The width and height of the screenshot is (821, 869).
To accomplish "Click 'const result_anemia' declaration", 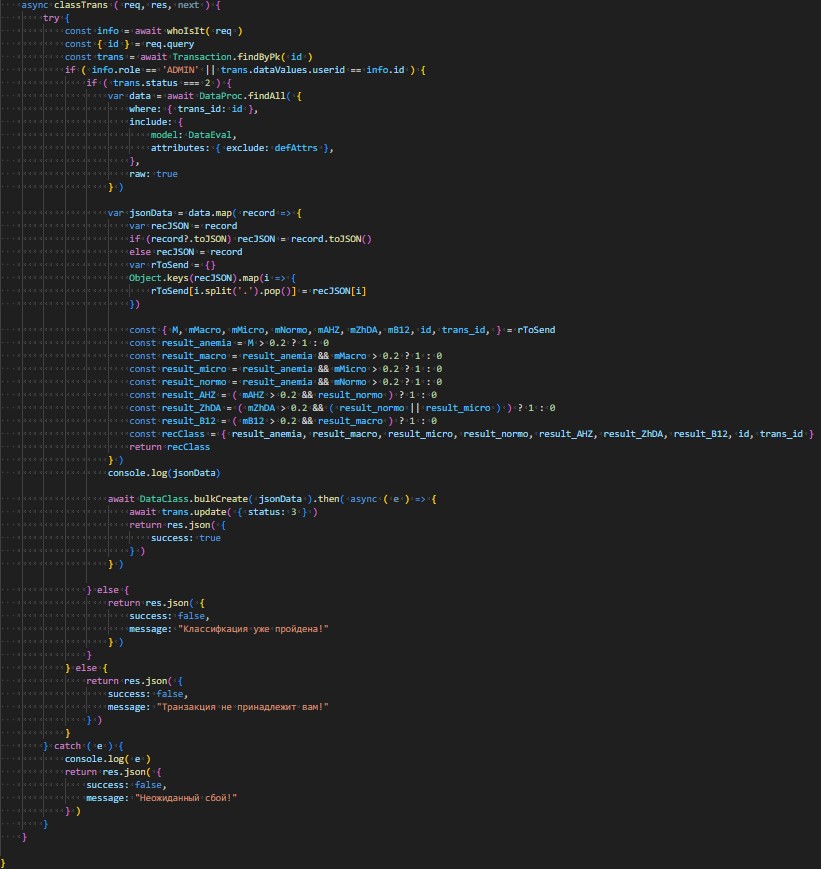I will [180, 343].
